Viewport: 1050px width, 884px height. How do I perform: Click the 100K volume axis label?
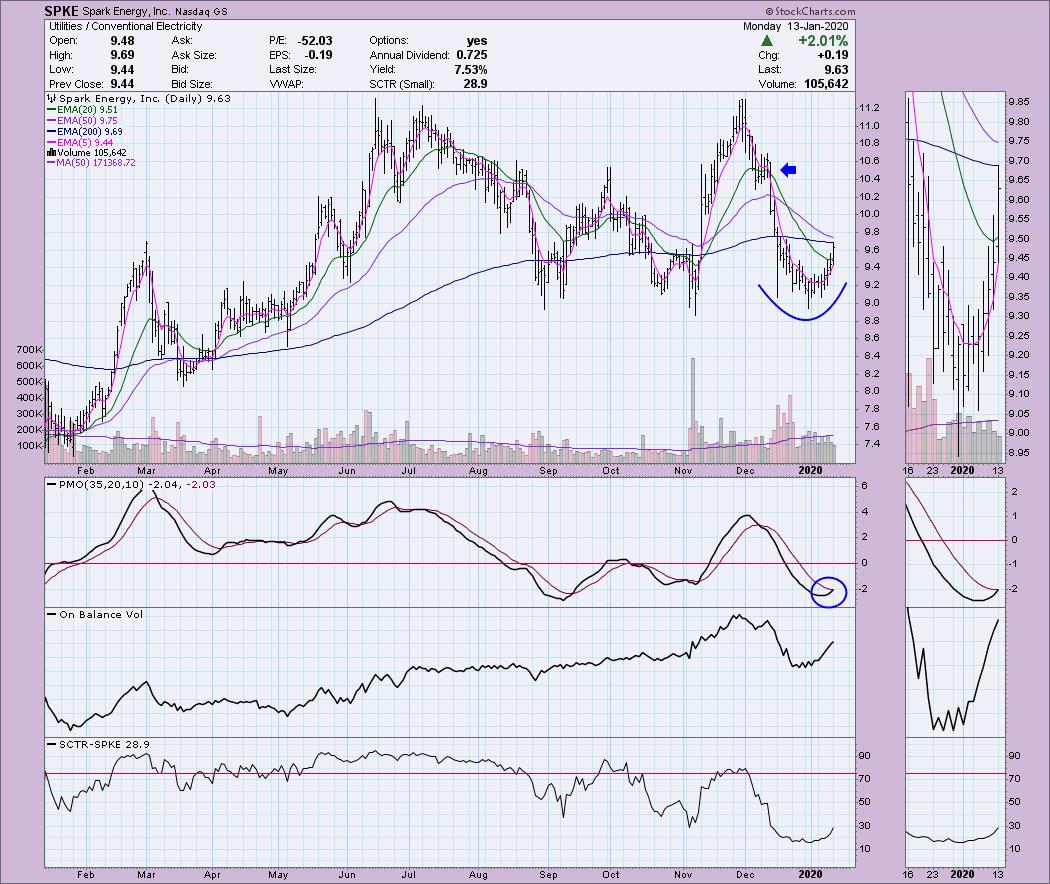[30, 445]
